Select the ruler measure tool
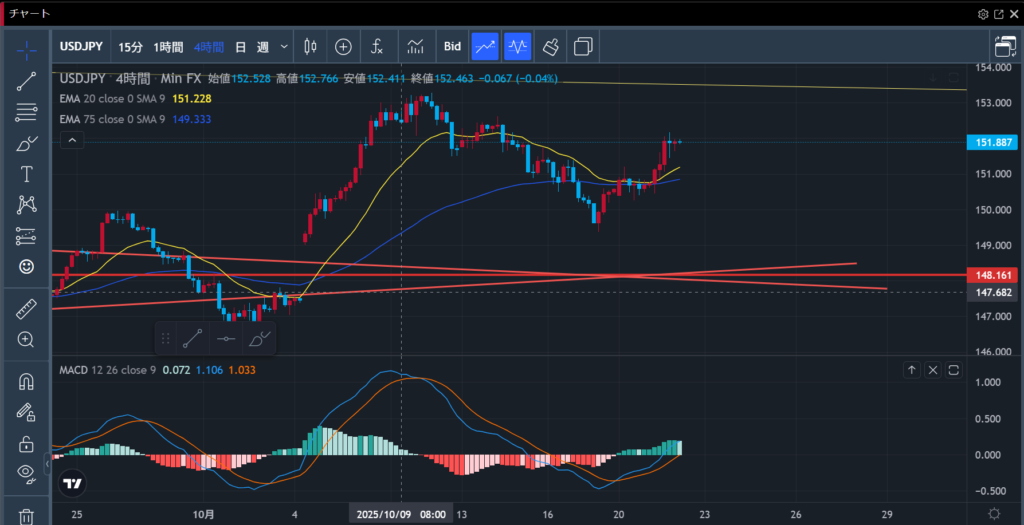1024x525 pixels. click(x=27, y=309)
